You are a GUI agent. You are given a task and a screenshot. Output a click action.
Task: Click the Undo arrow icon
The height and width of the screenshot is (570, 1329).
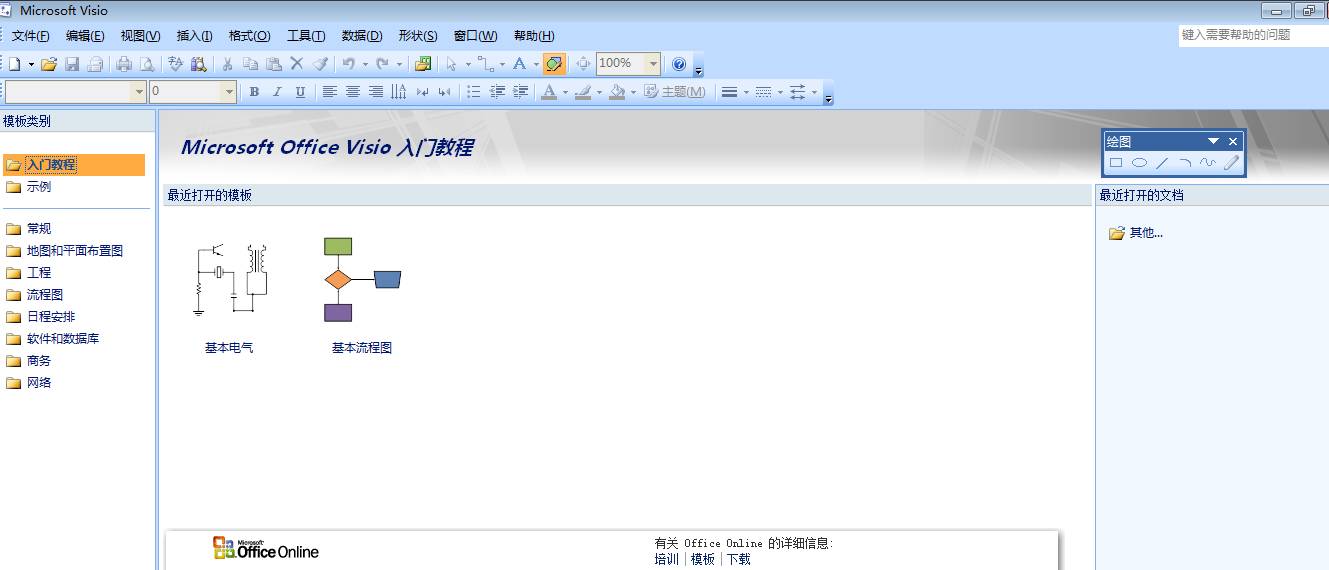348,64
